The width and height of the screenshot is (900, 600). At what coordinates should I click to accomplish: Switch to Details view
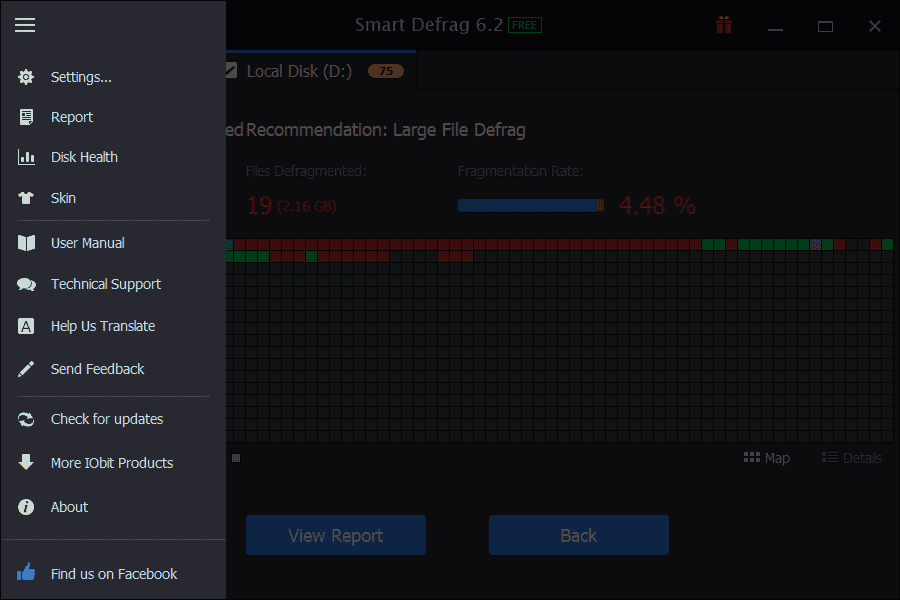pyautogui.click(x=851, y=458)
